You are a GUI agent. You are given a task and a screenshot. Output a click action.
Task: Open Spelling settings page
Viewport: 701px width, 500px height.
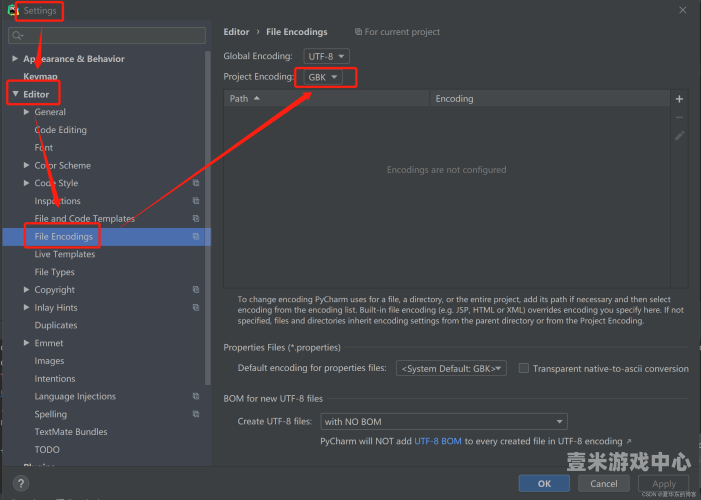(51, 414)
